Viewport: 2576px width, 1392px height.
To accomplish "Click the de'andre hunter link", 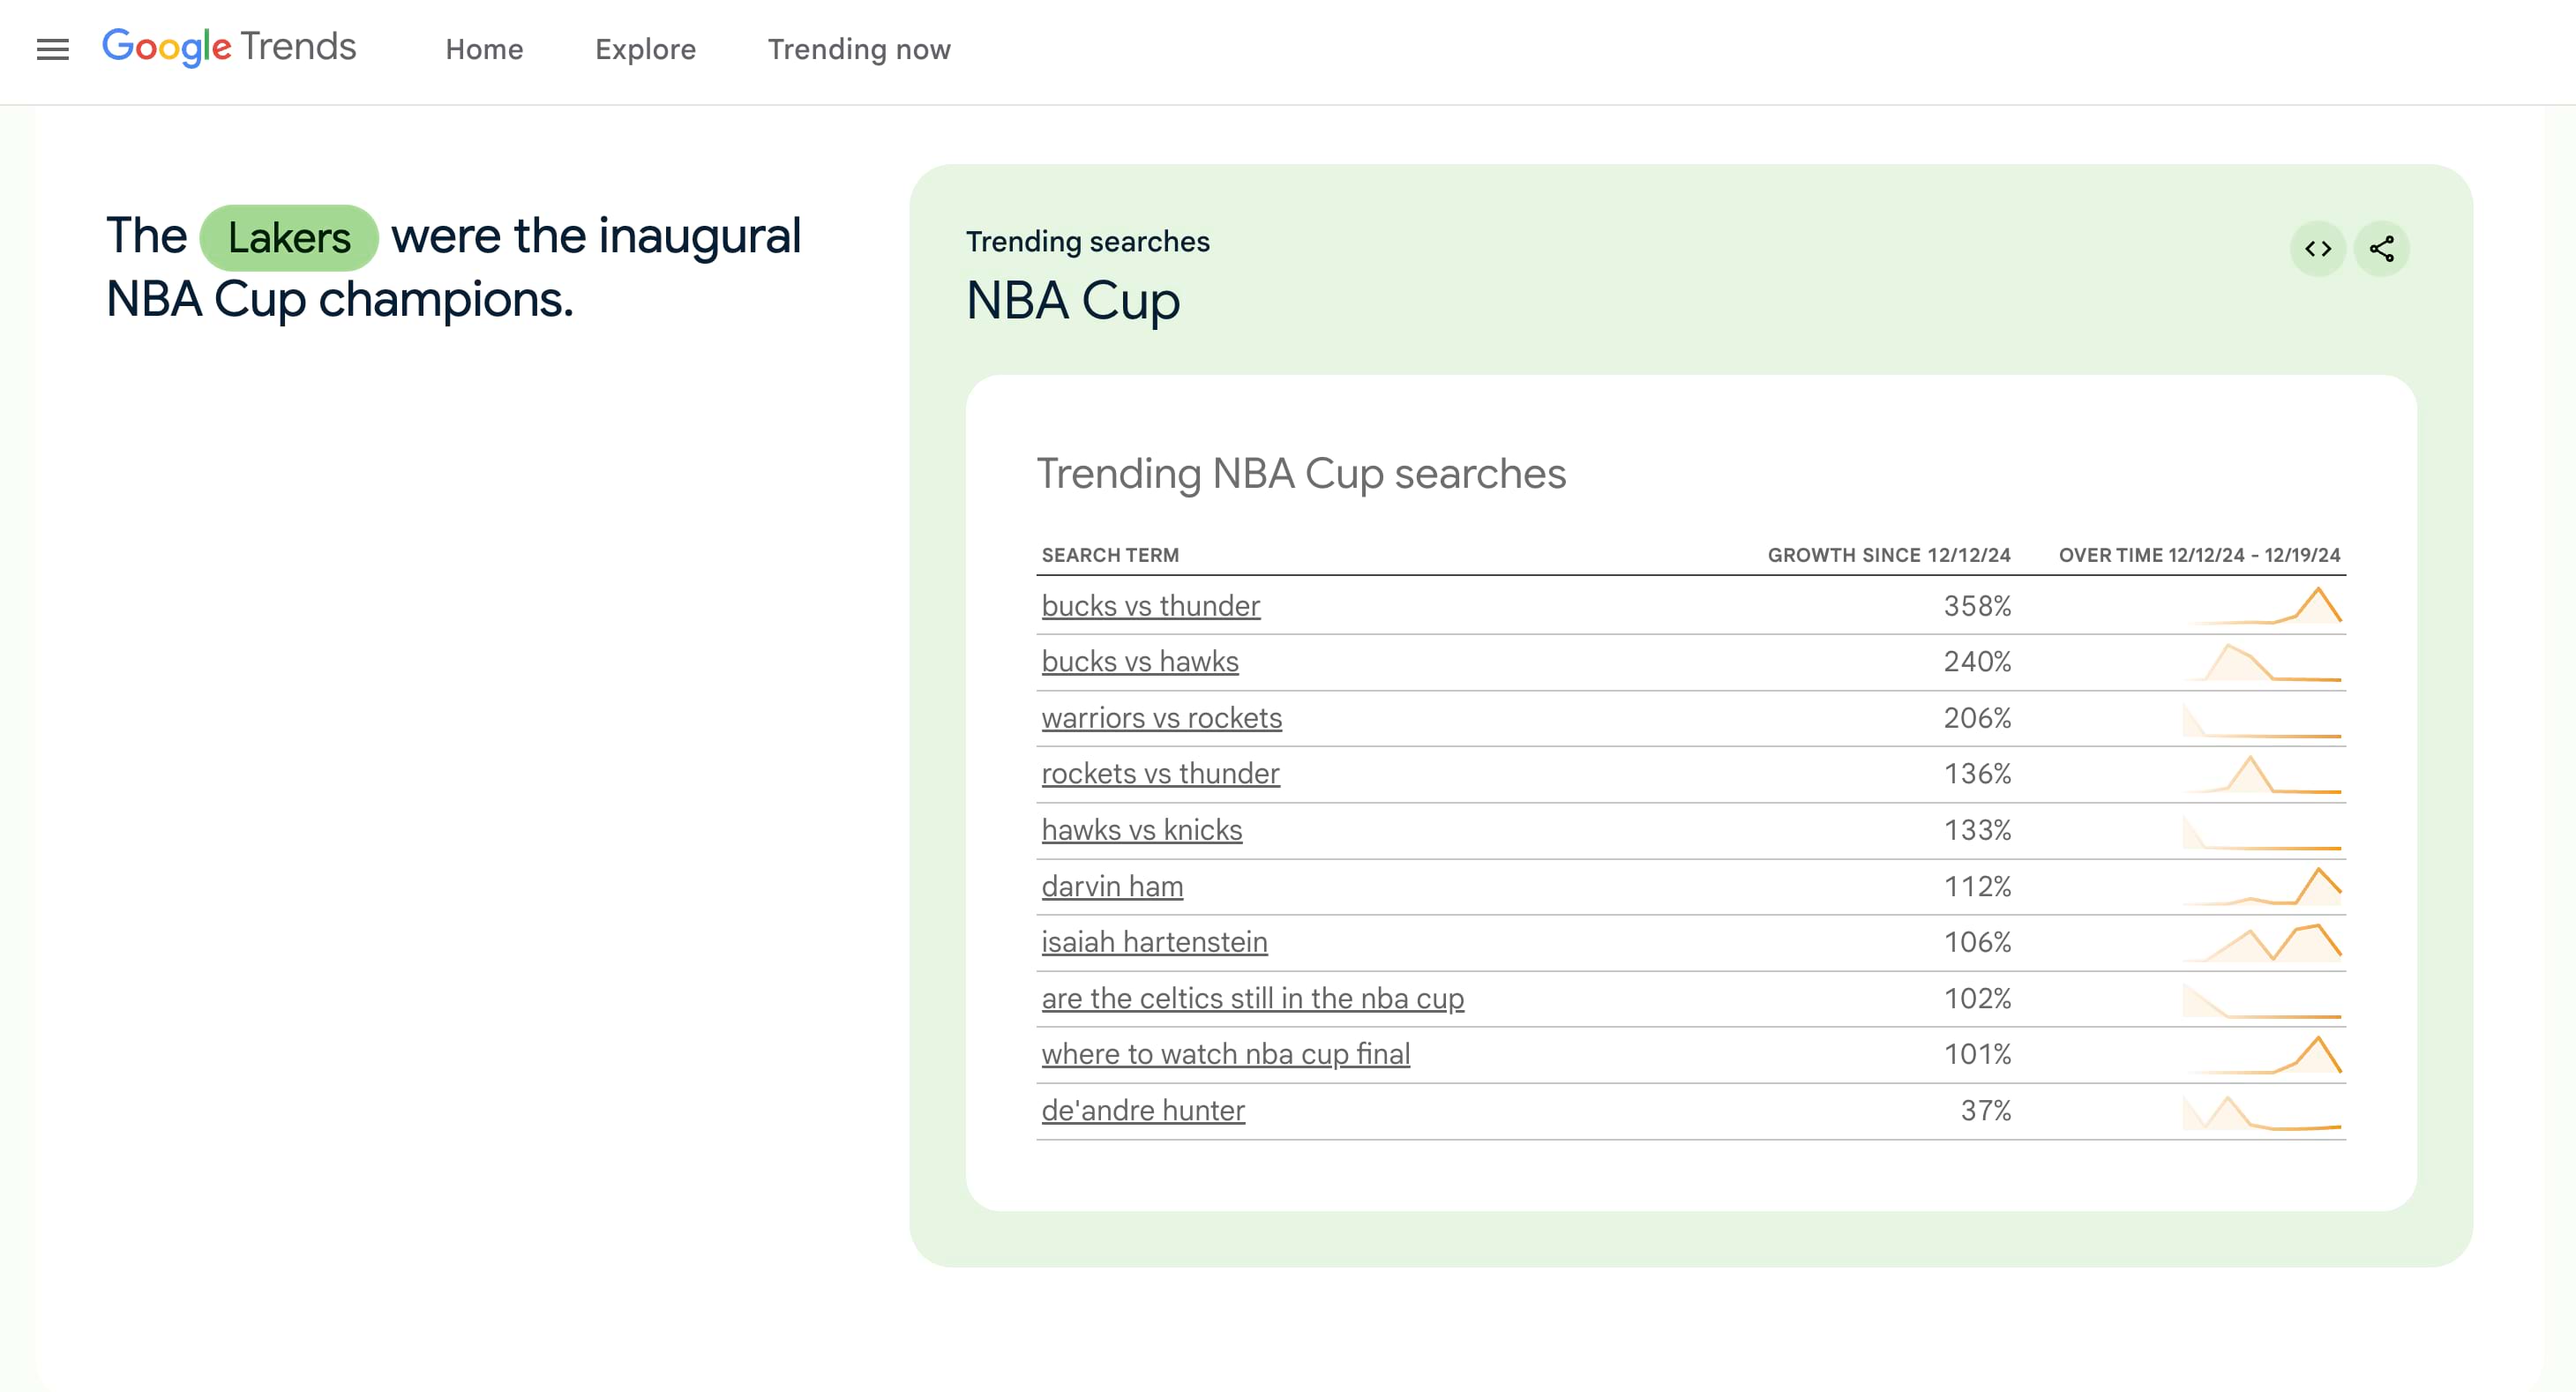I will click(x=1142, y=1109).
